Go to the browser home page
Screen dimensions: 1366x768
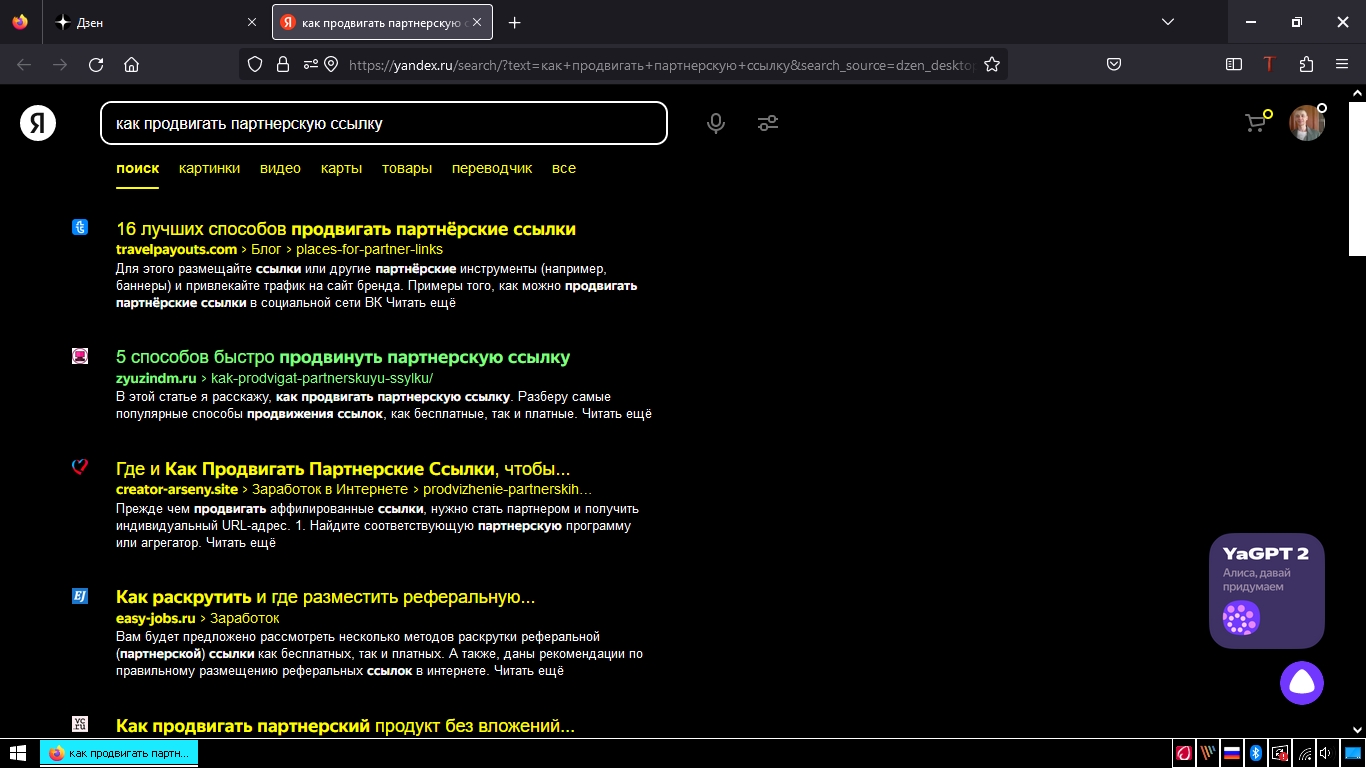click(131, 64)
